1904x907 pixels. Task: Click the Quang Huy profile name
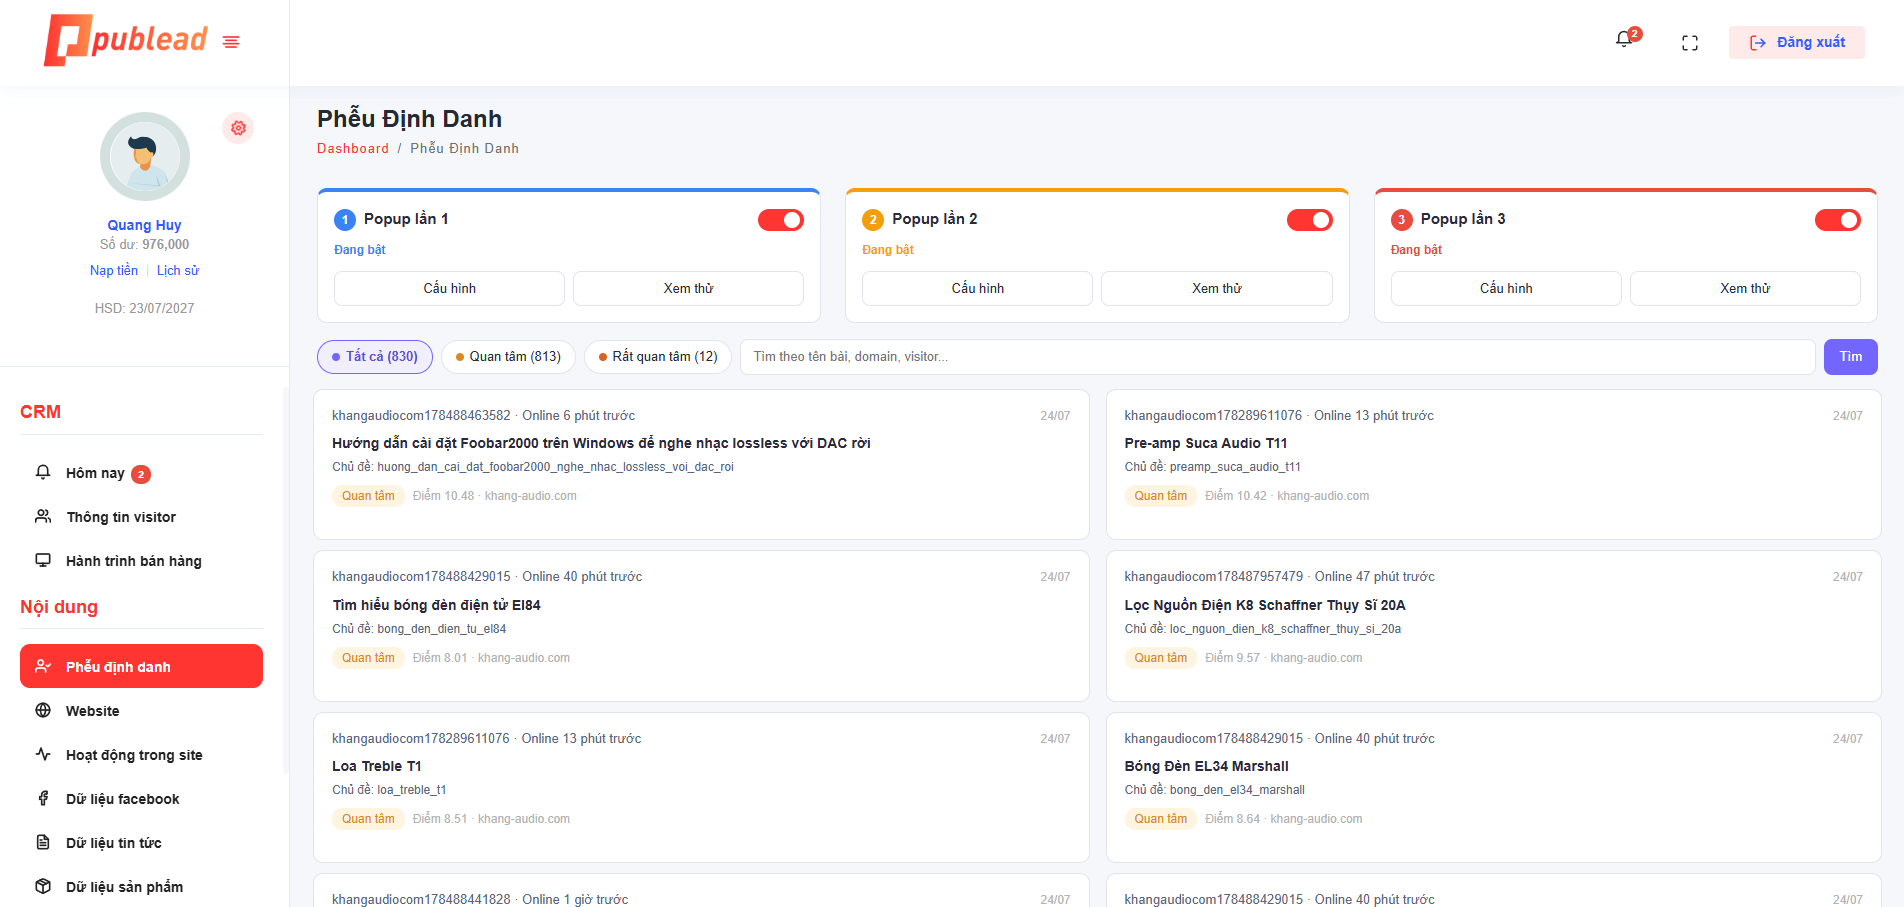pyautogui.click(x=145, y=225)
